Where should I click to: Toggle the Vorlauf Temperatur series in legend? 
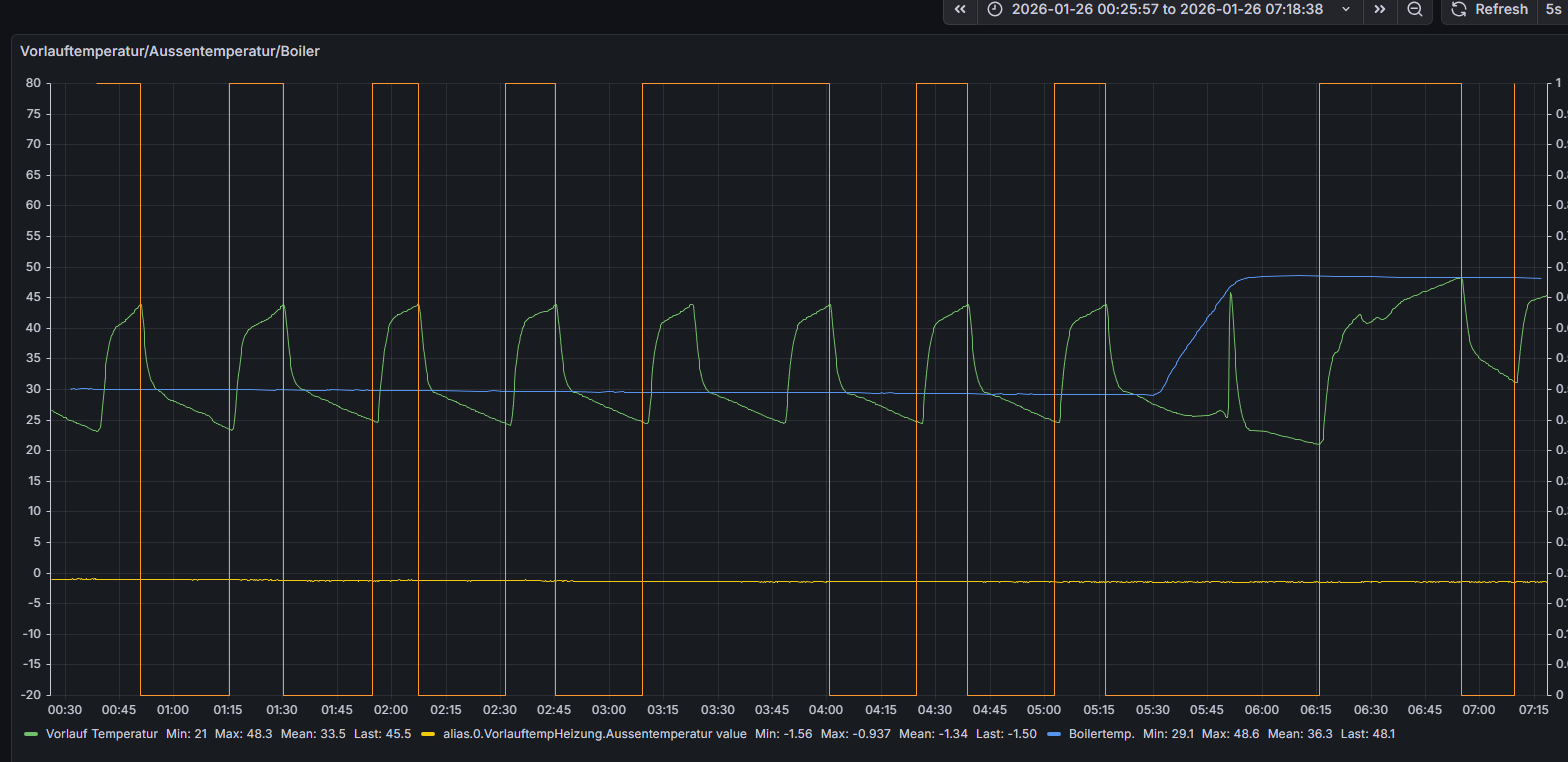click(x=102, y=733)
